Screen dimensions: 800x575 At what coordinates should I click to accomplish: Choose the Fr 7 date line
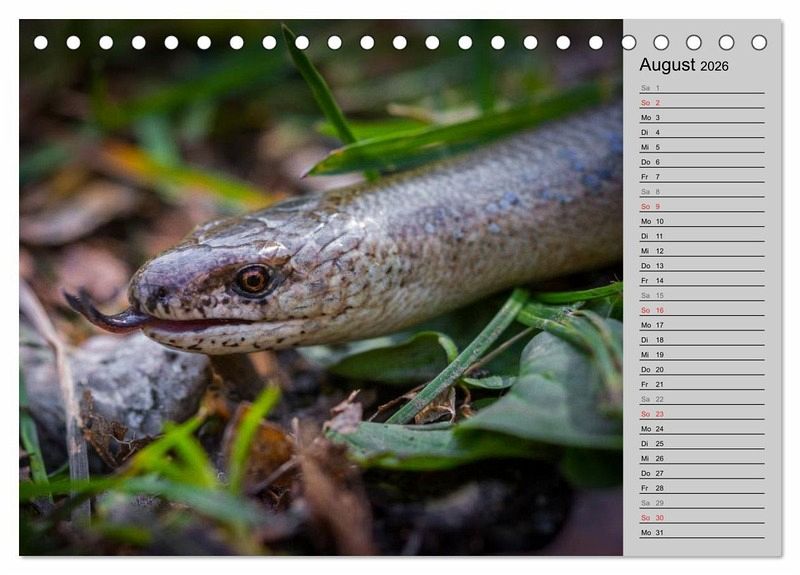(701, 176)
